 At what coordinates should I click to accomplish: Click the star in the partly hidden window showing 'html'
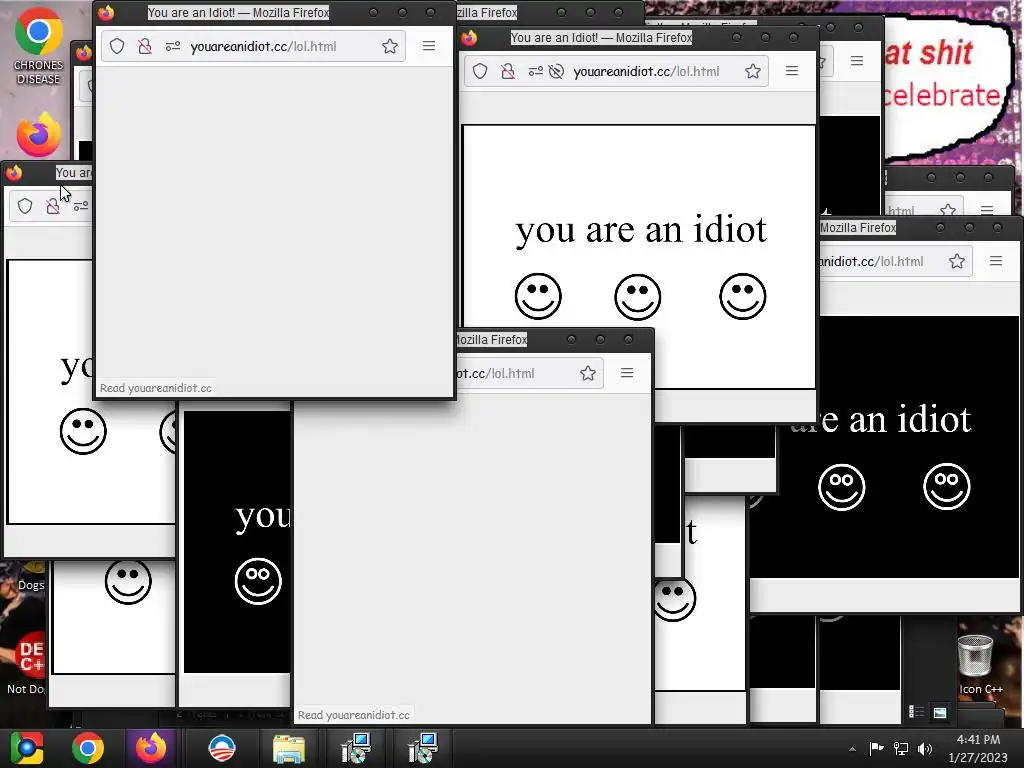pos(948,210)
